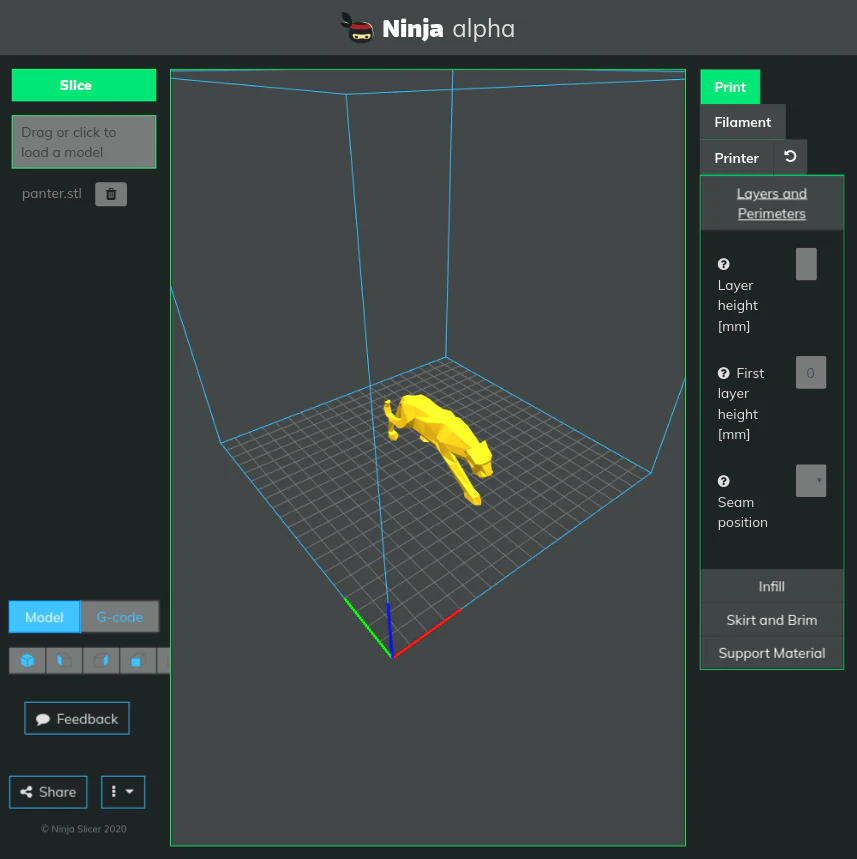
Task: Click the Slice button
Action: pos(84,85)
